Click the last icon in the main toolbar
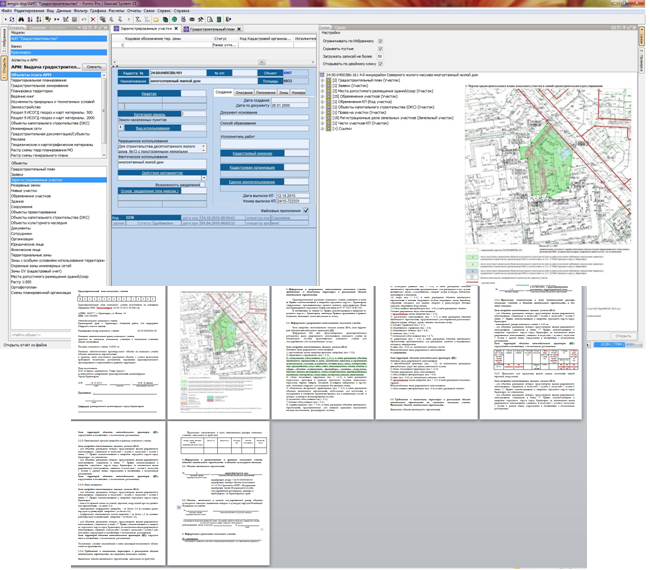The height and width of the screenshot is (570, 650). [228, 19]
